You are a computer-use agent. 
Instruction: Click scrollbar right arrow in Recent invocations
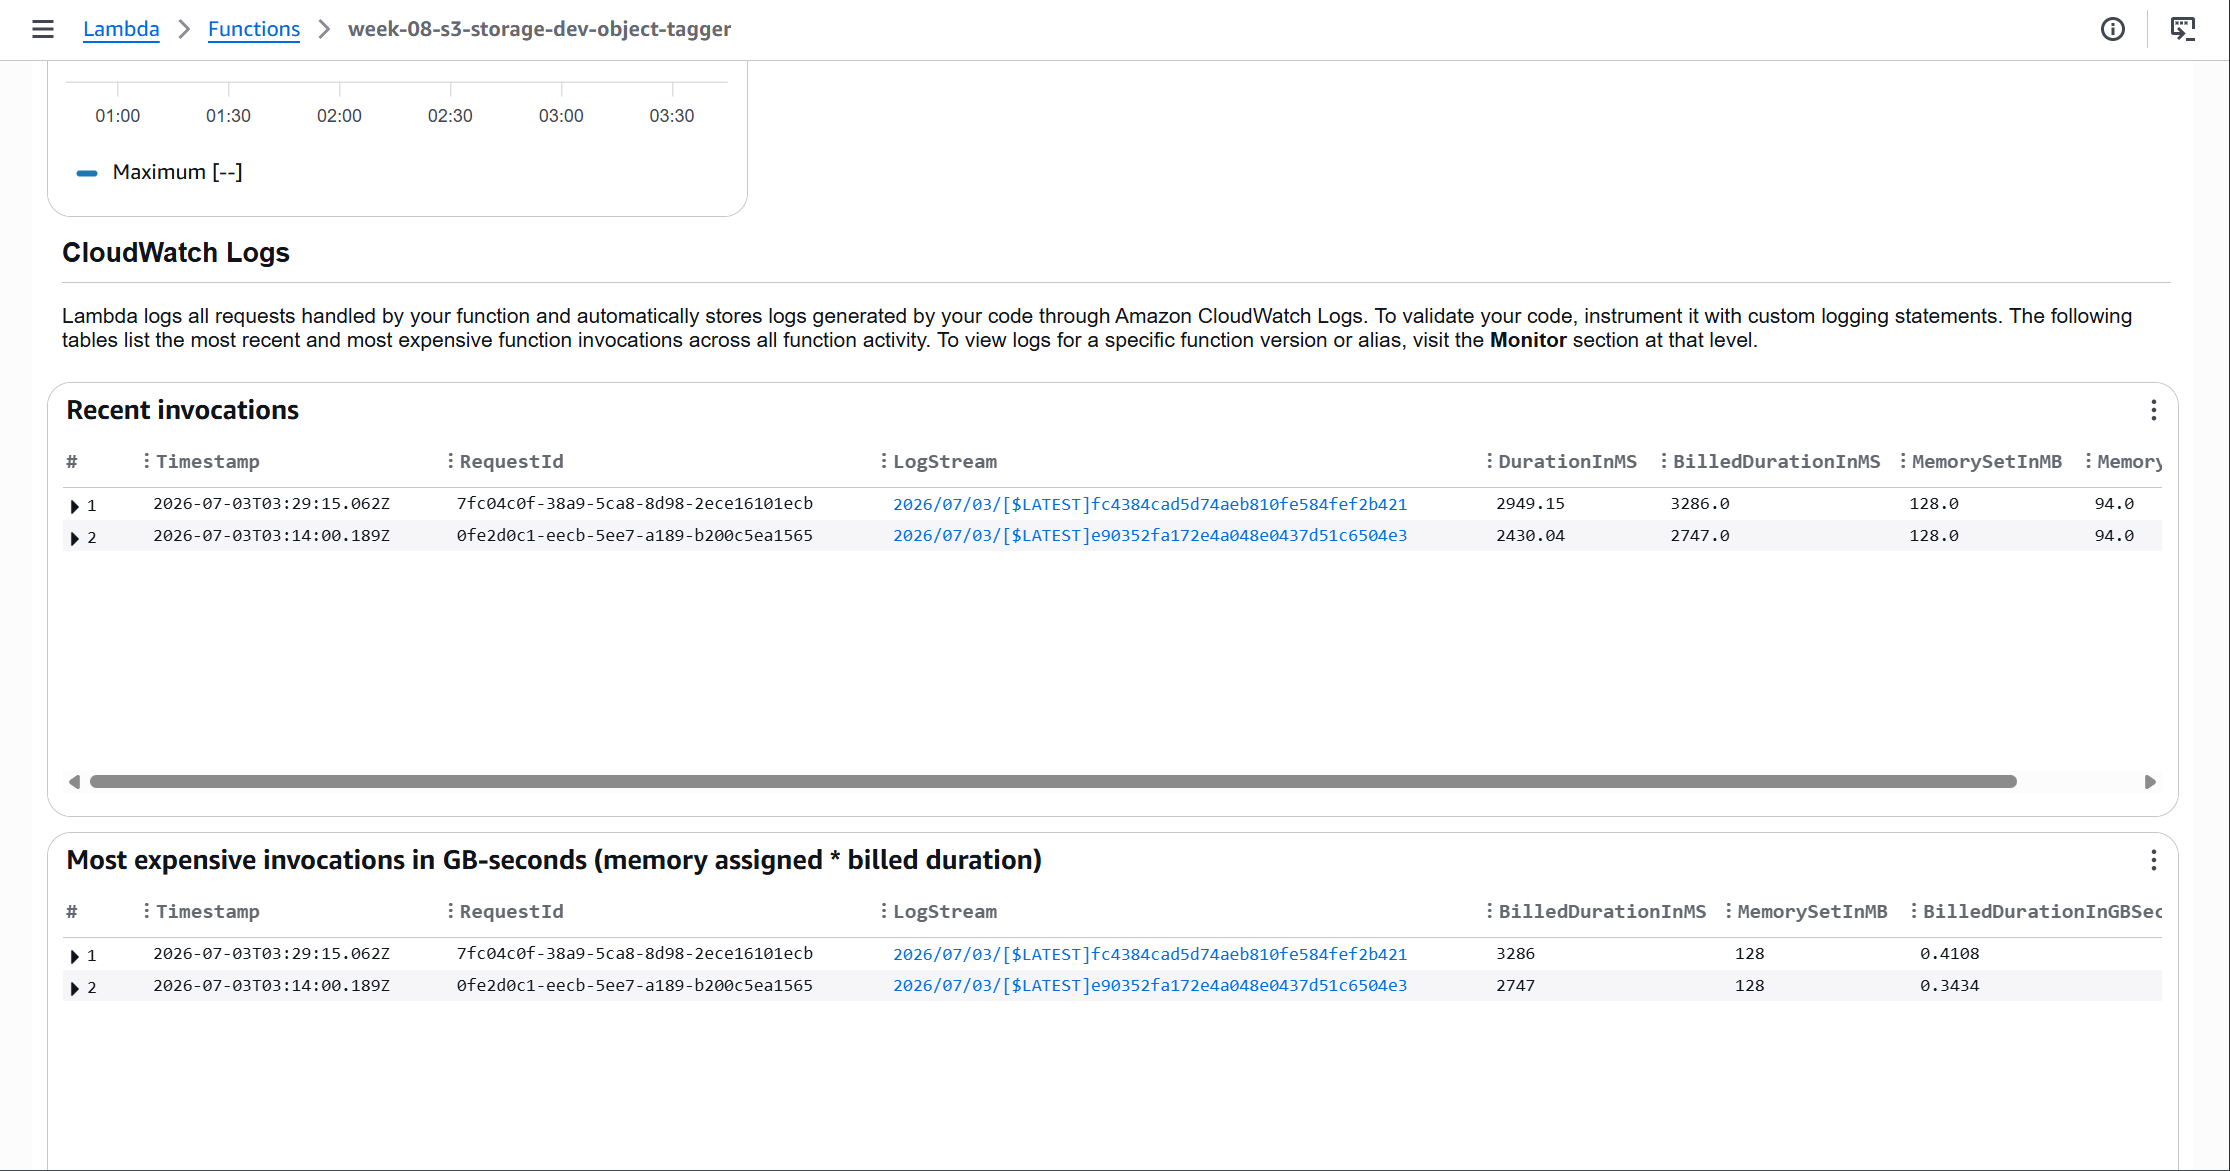[2150, 782]
